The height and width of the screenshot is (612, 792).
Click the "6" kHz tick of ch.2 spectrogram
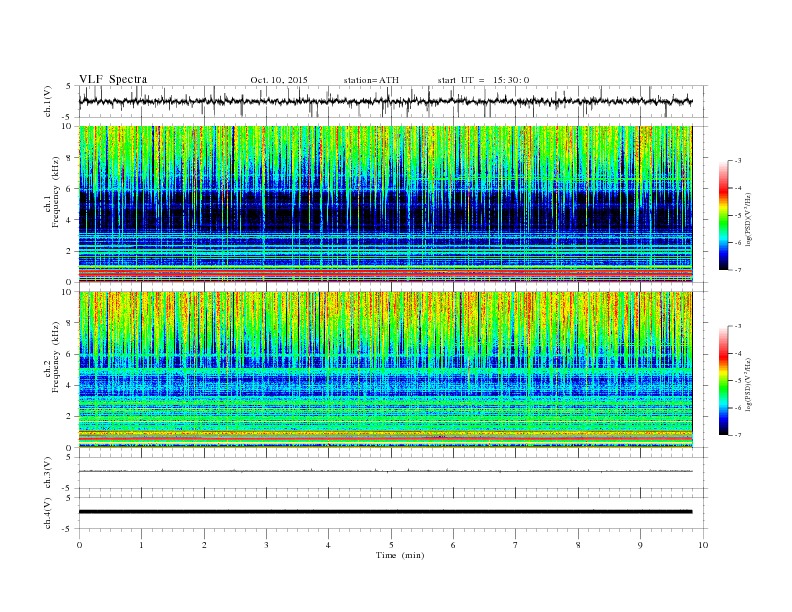point(69,354)
